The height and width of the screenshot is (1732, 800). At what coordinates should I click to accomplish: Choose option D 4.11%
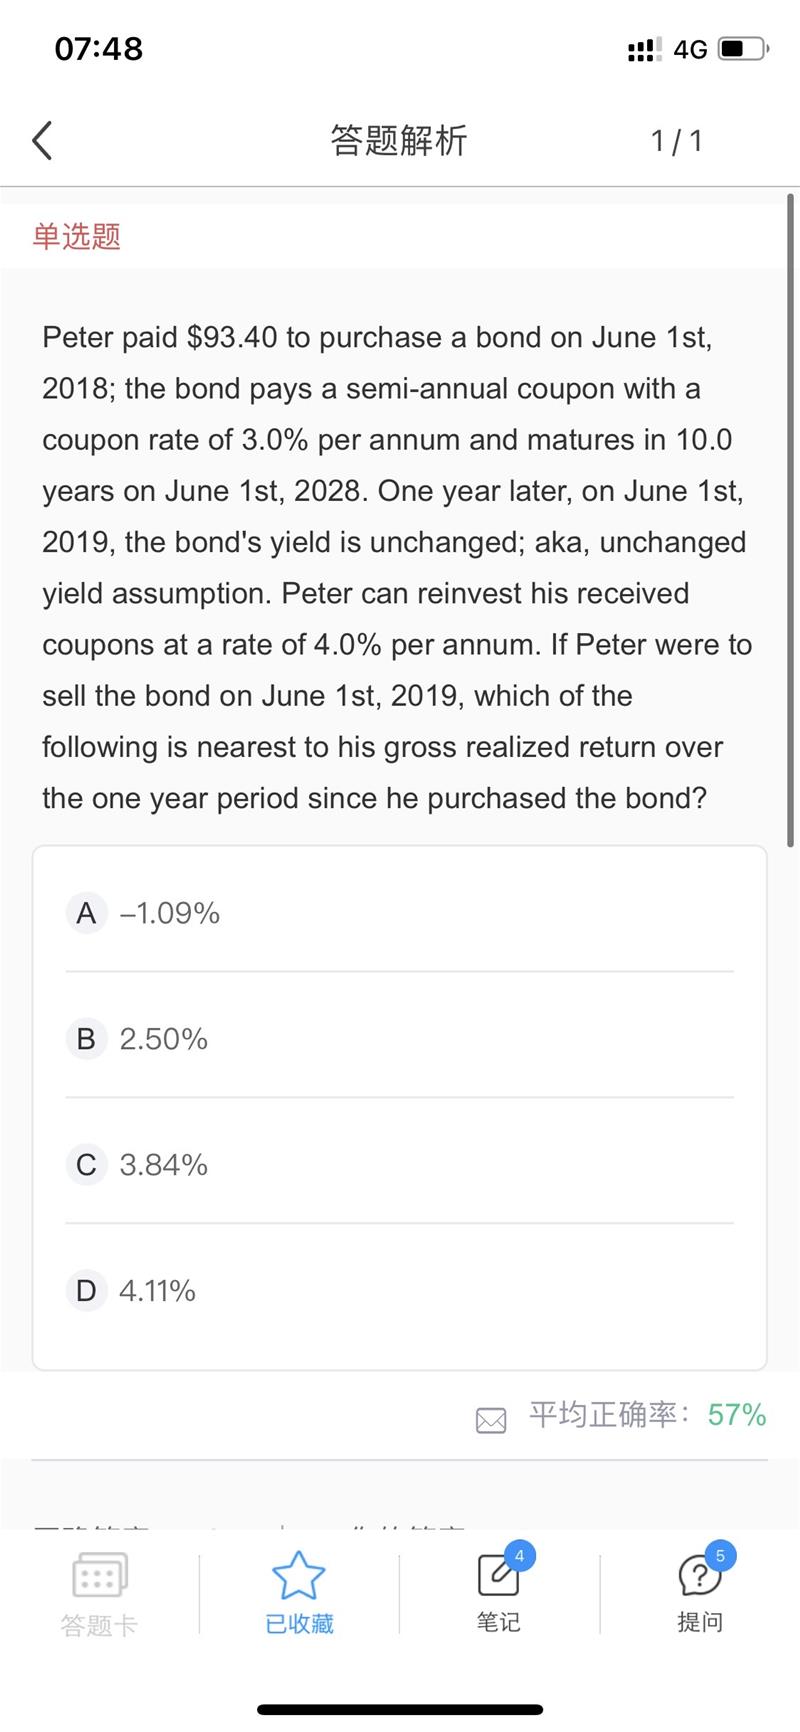pos(157,1291)
